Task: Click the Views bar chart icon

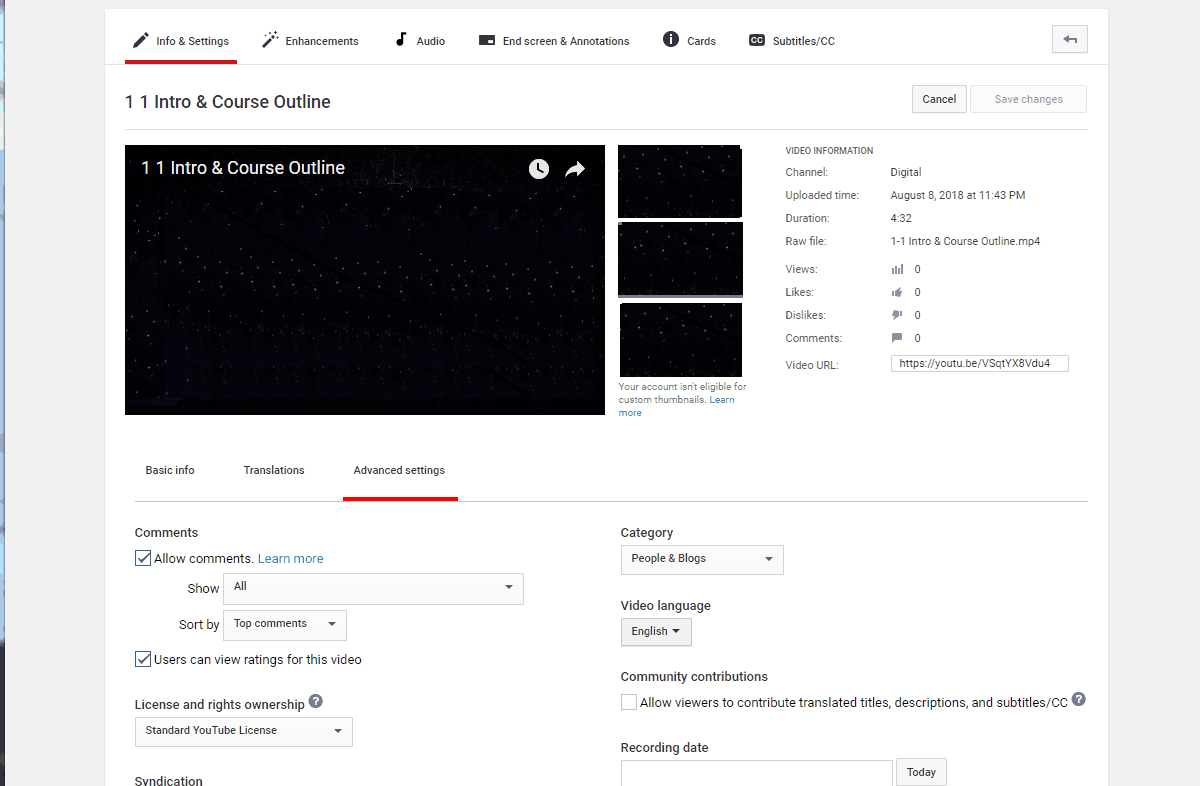Action: [897, 269]
